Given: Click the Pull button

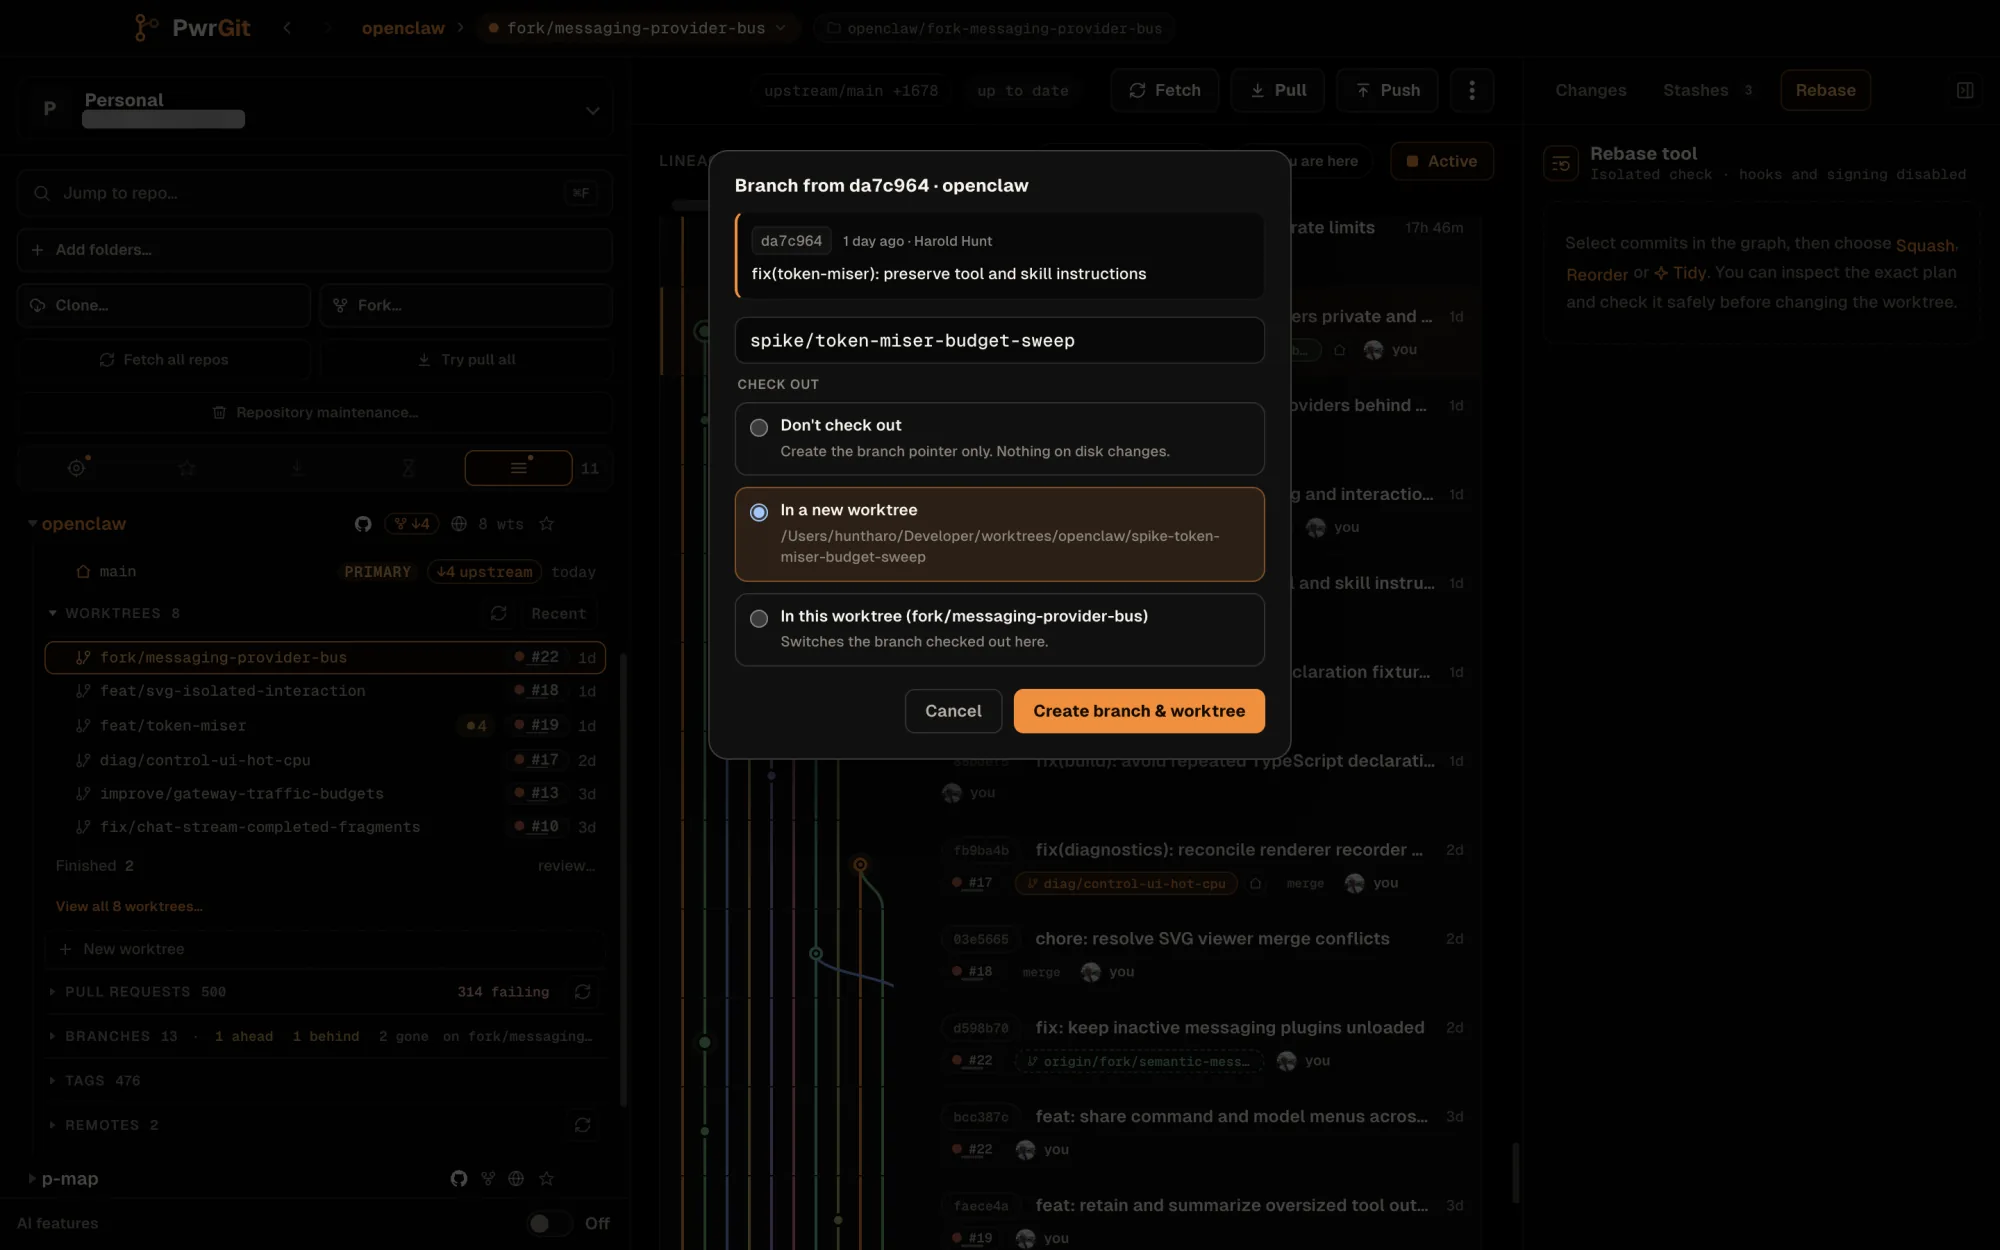Looking at the screenshot, I should [1277, 90].
